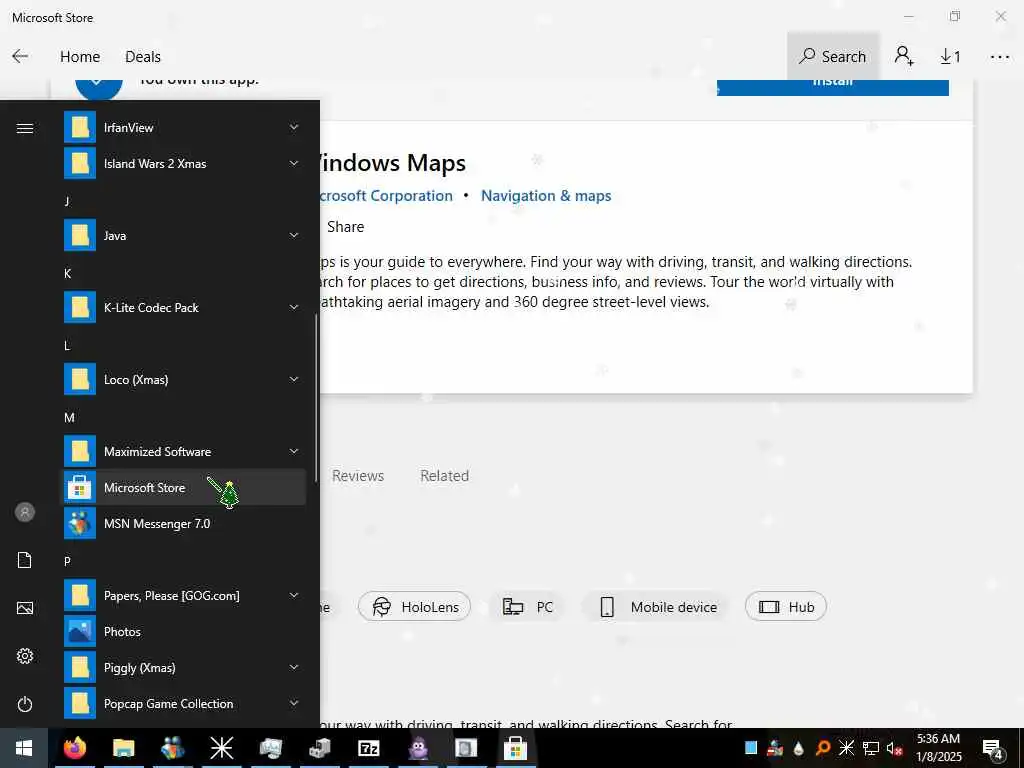The width and height of the screenshot is (1024, 768).
Task: Select the PC device chip
Action: (527, 607)
